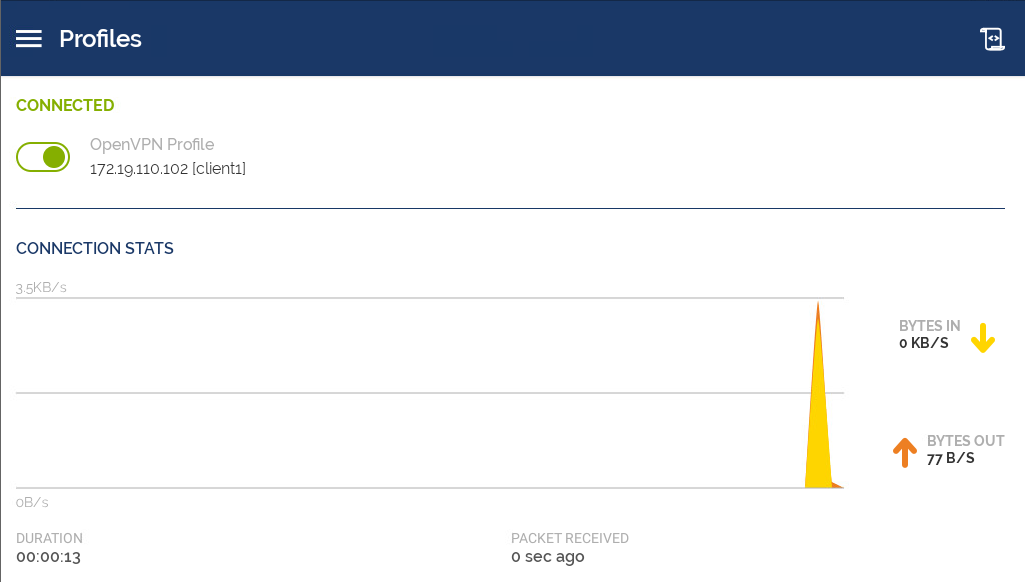1025x582 pixels.
Task: Click the CONNECTION STATS section heading
Action: coord(95,248)
